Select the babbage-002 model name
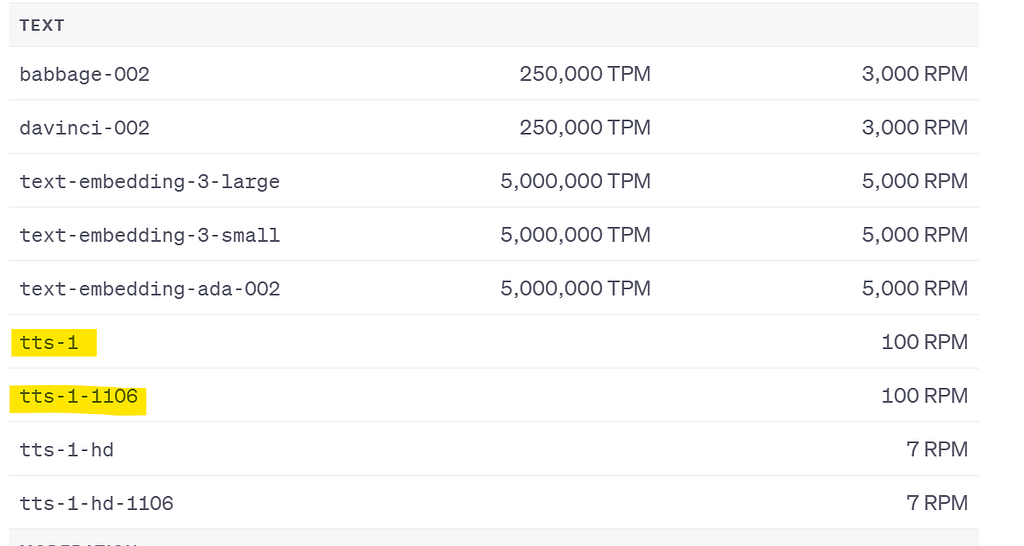The image size is (1024, 546). click(84, 74)
